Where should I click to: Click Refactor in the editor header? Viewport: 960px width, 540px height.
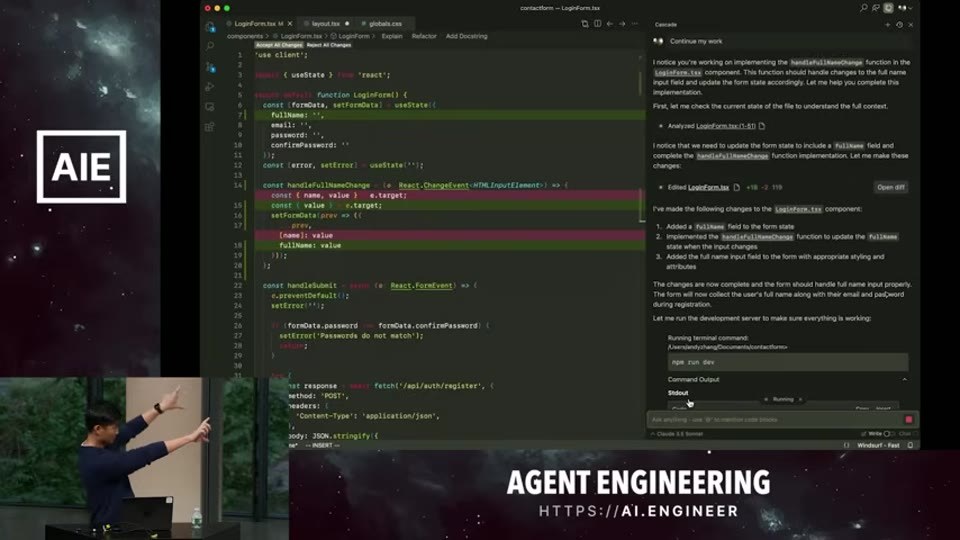click(424, 36)
